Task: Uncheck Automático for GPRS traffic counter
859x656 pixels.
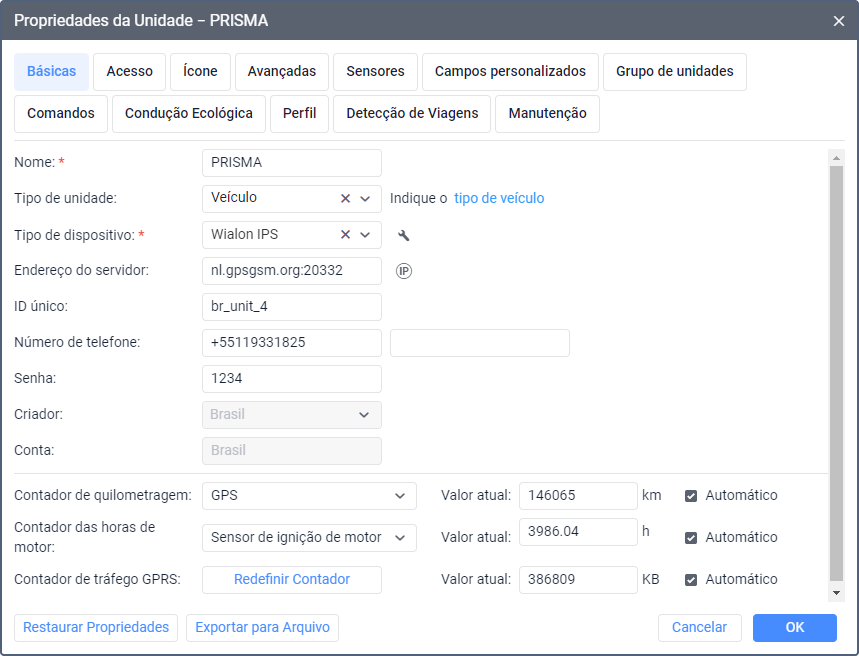Action: pos(691,579)
